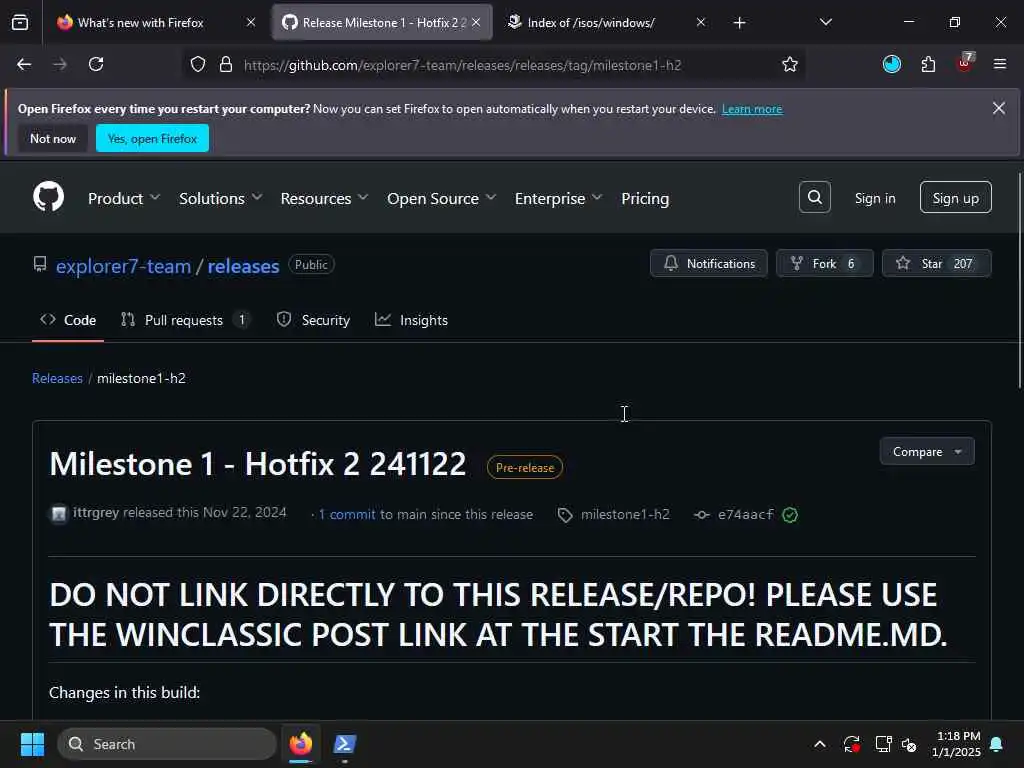Screen dimensions: 1024x768
Task: Close the What's new with Firefox tab
Action: (251, 22)
